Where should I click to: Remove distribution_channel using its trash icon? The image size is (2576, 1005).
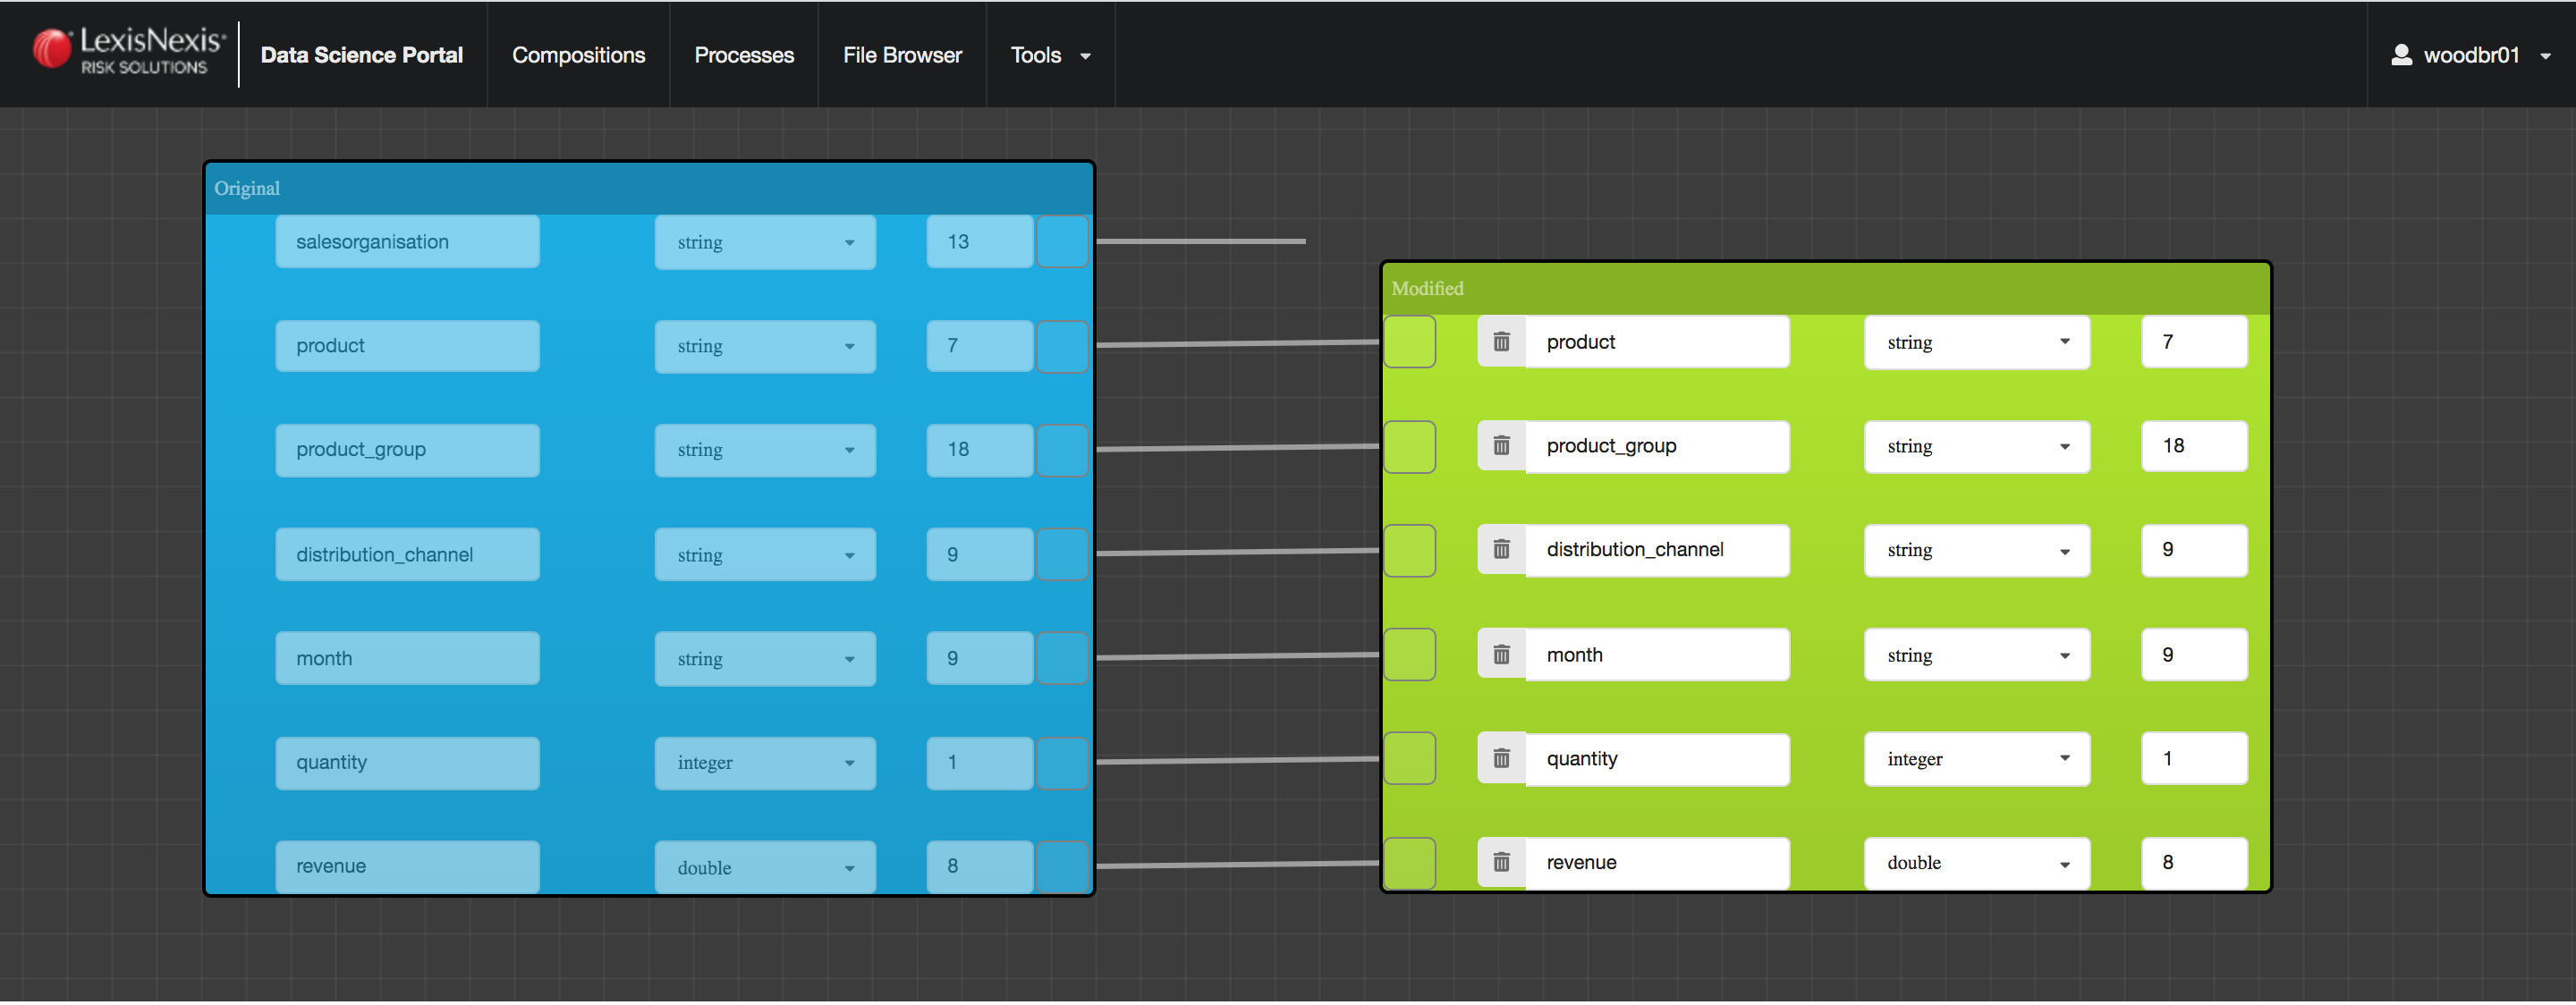tap(1501, 550)
